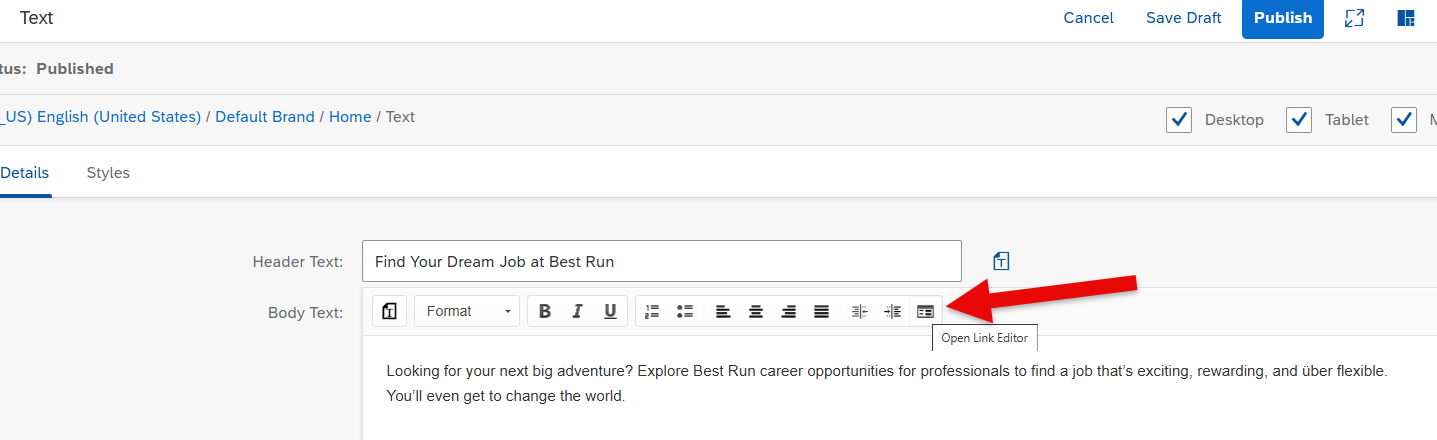Apply Italic formatting in the toolbar
Screen dimensions: 1437x440
[x=577, y=311]
